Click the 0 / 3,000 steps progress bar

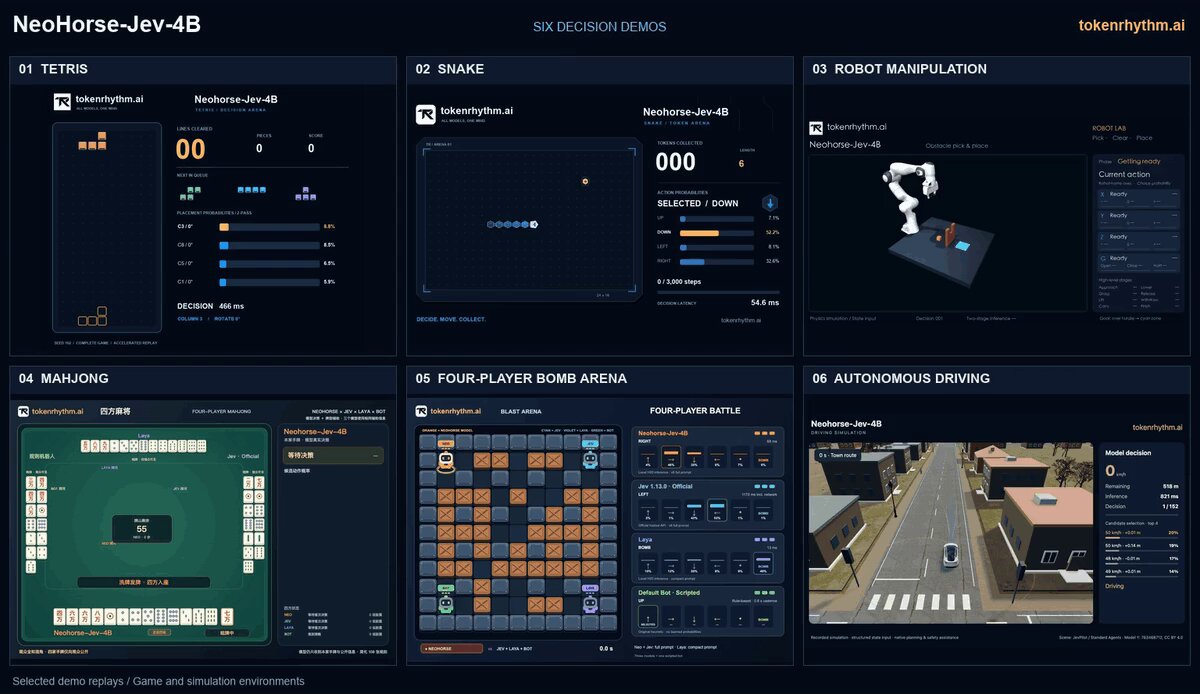(x=718, y=292)
